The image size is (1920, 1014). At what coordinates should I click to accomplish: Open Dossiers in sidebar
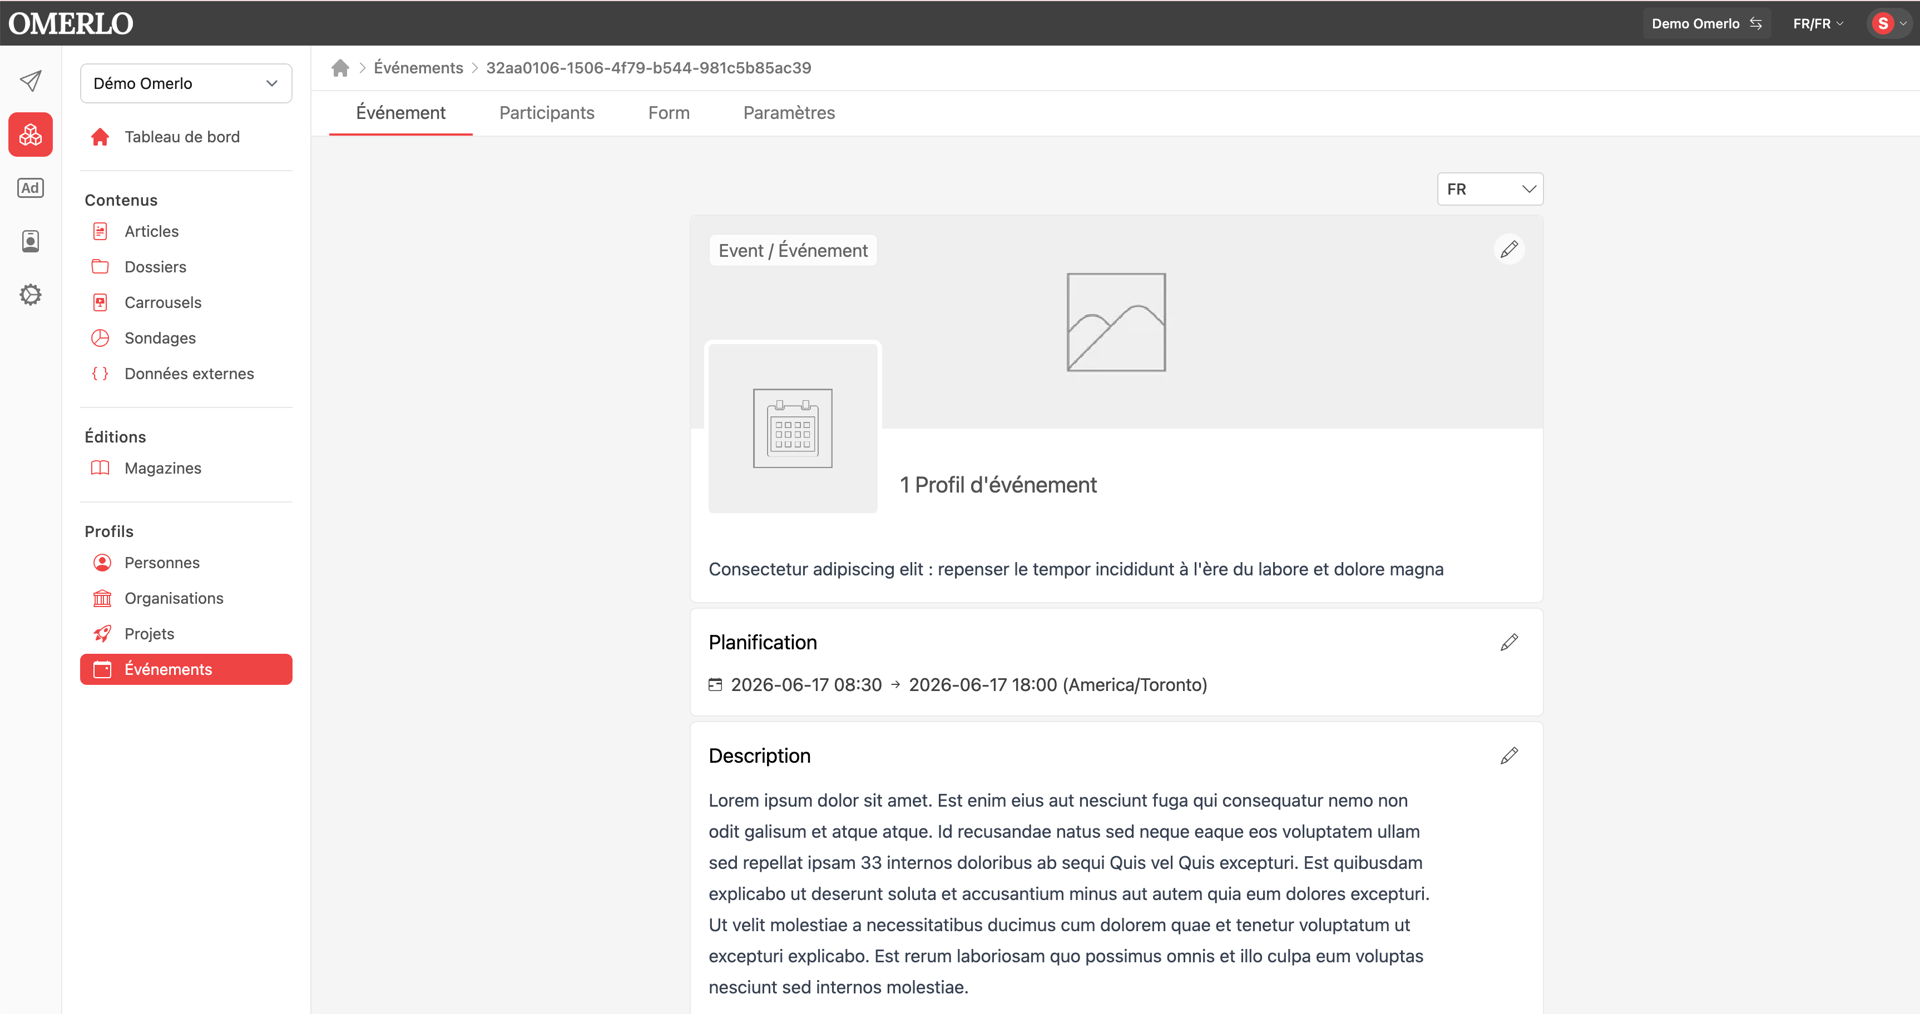click(x=186, y=267)
